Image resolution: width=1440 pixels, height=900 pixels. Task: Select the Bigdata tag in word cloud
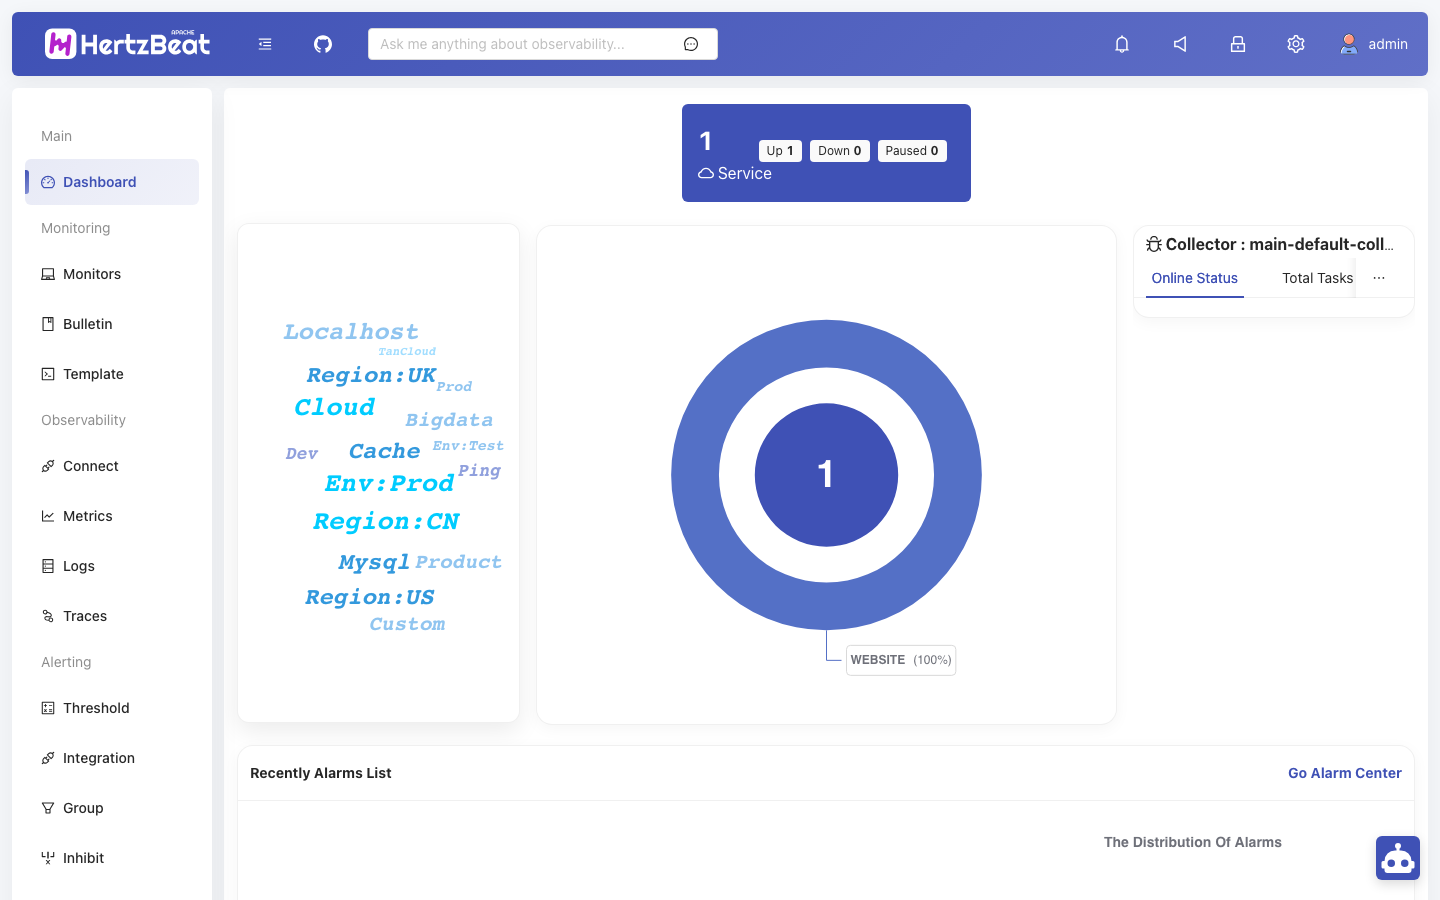pos(449,420)
